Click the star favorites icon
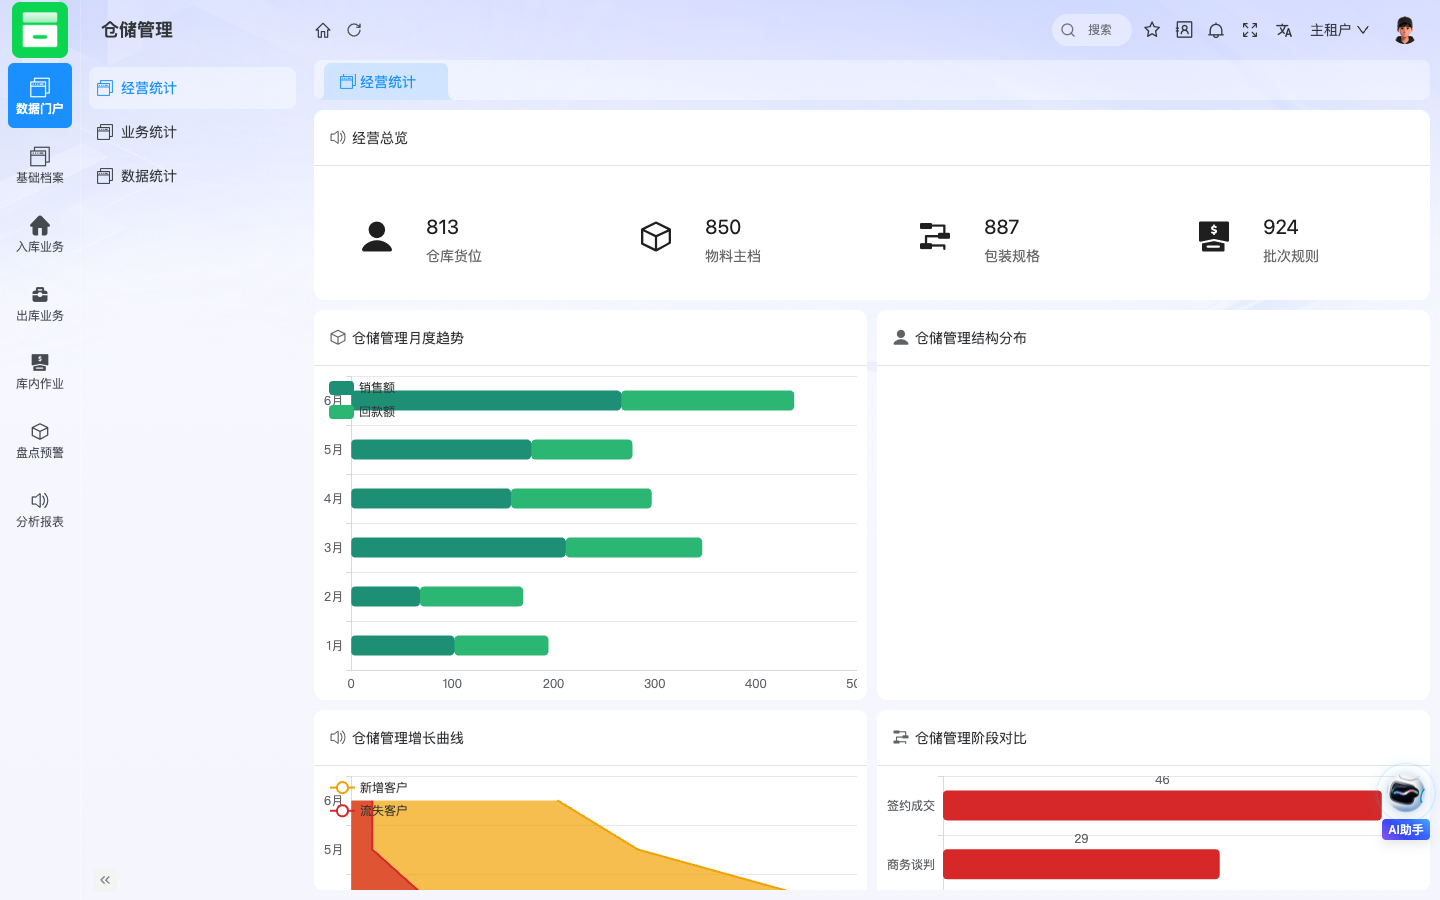 pyautogui.click(x=1152, y=30)
